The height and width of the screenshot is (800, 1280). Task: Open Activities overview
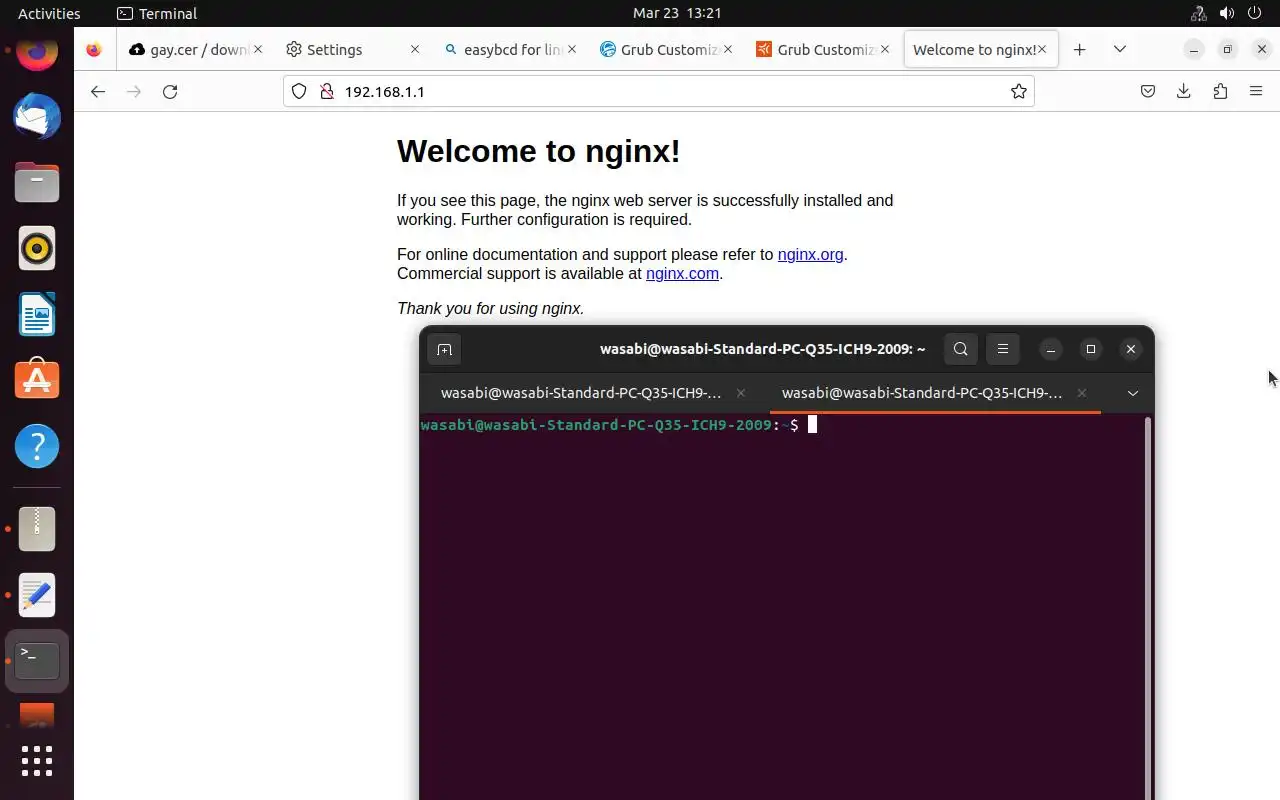[x=49, y=13]
